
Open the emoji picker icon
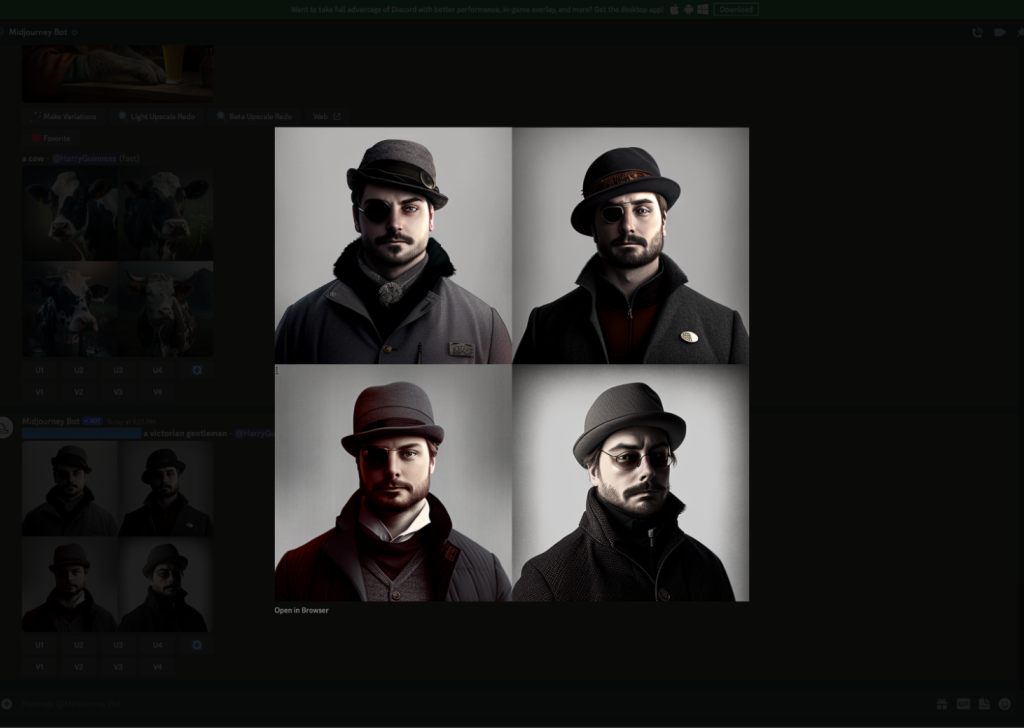(1005, 704)
